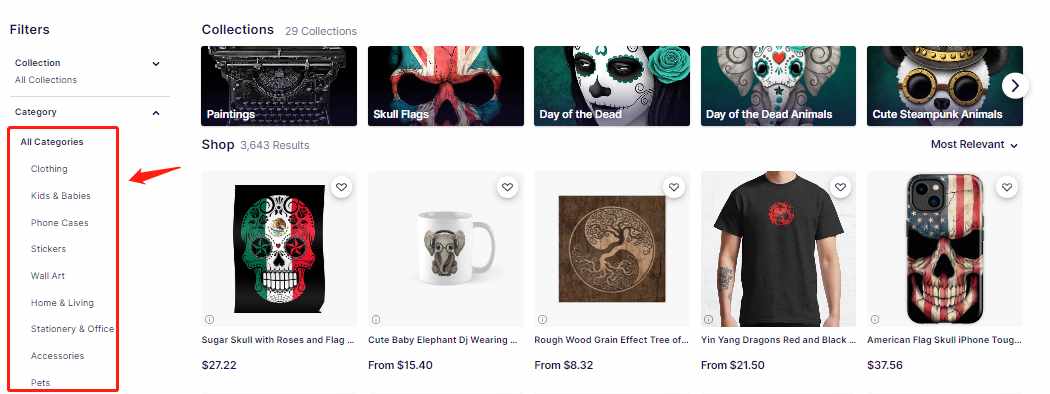
Task: Open Yin Yang Dragons Red and Black product title
Action: [x=778, y=340]
